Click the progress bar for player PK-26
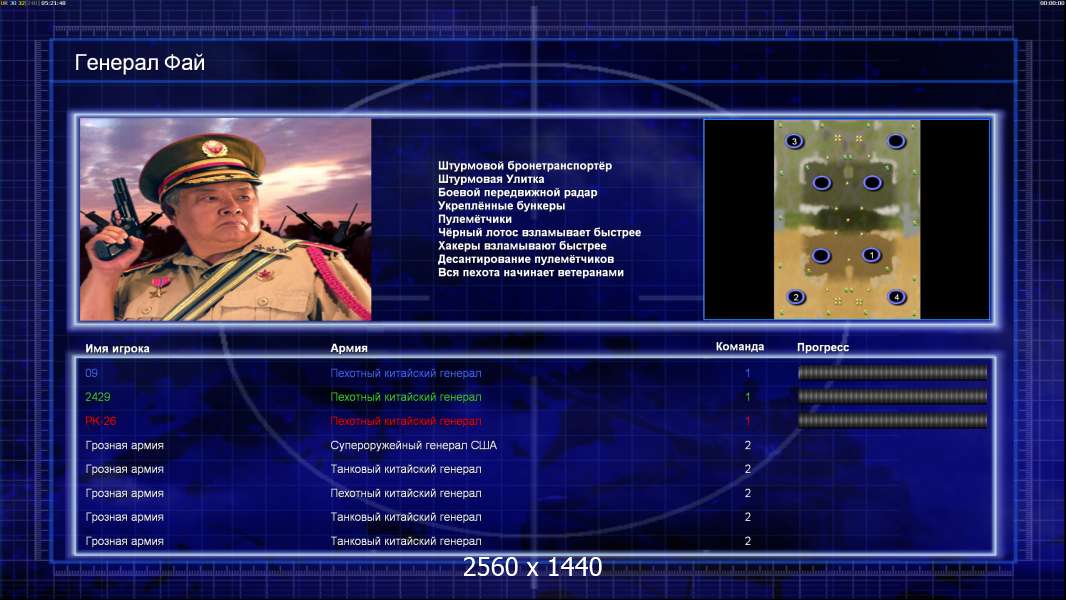Viewport: 1066px width, 600px height. tap(892, 421)
